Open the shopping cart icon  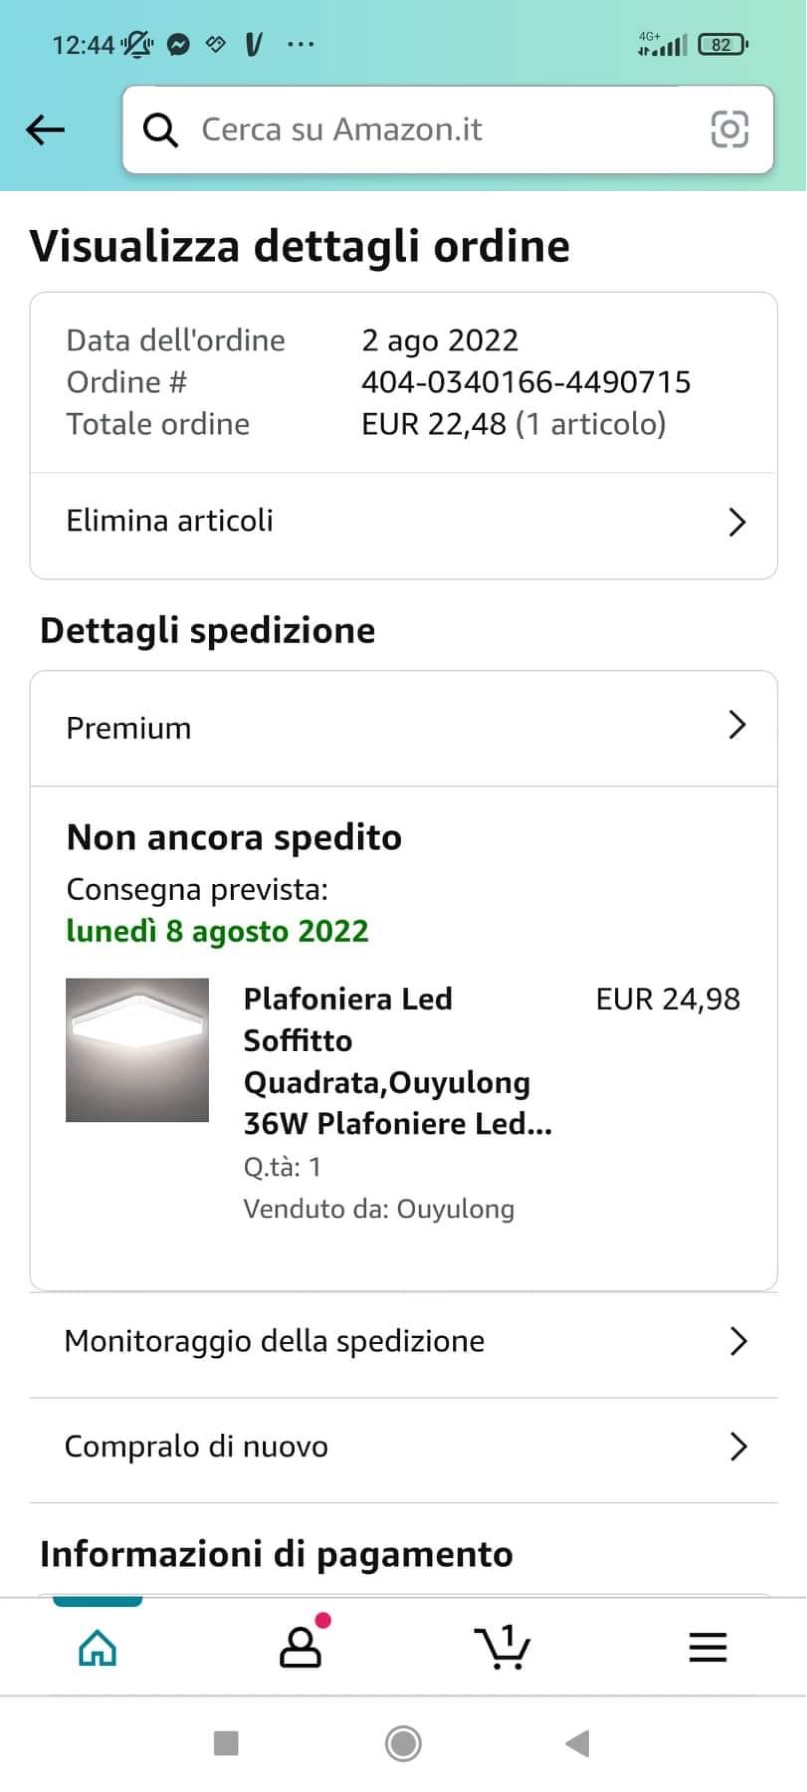pos(502,1647)
